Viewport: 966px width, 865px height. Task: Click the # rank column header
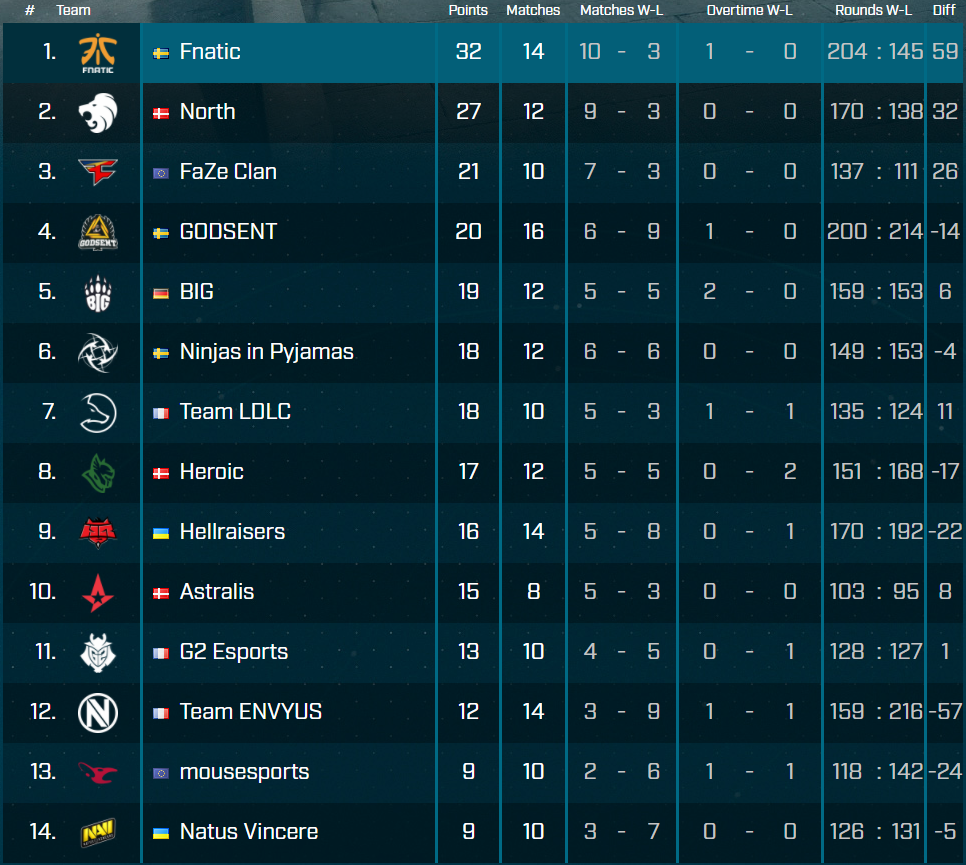pyautogui.click(x=30, y=10)
